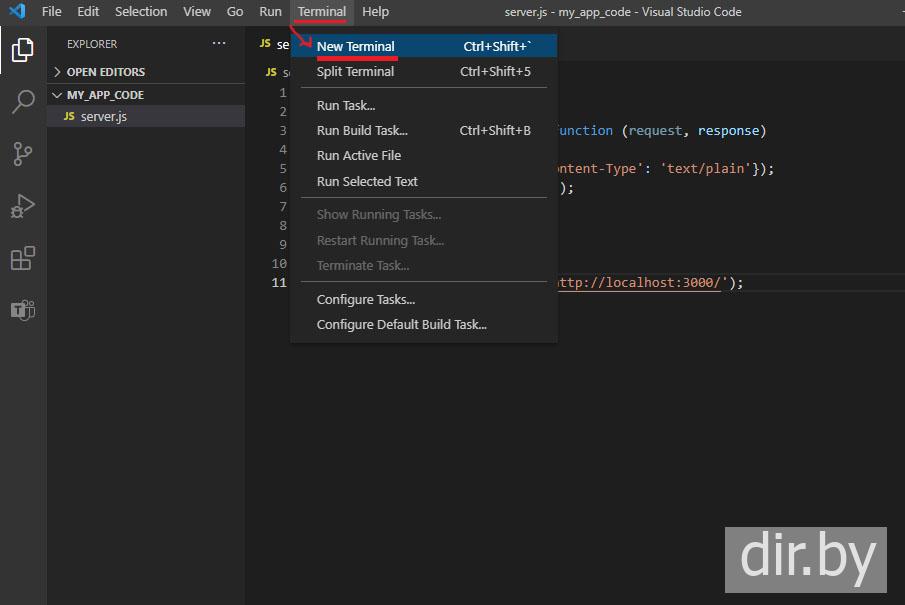Viewport: 905px width, 605px height.
Task: Choose Run Active File
Action: coord(359,155)
